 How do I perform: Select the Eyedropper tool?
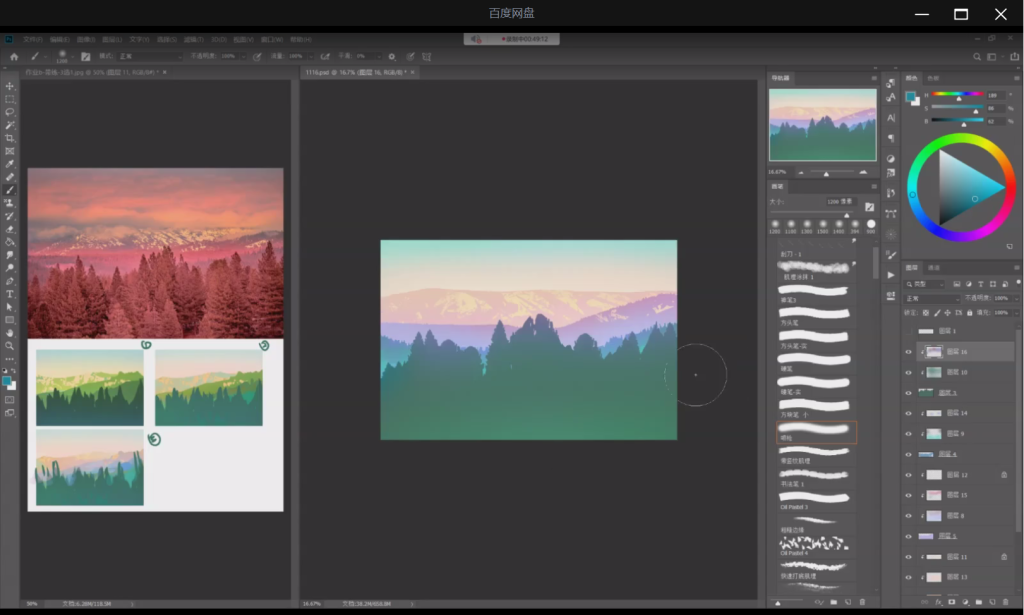click(10, 164)
